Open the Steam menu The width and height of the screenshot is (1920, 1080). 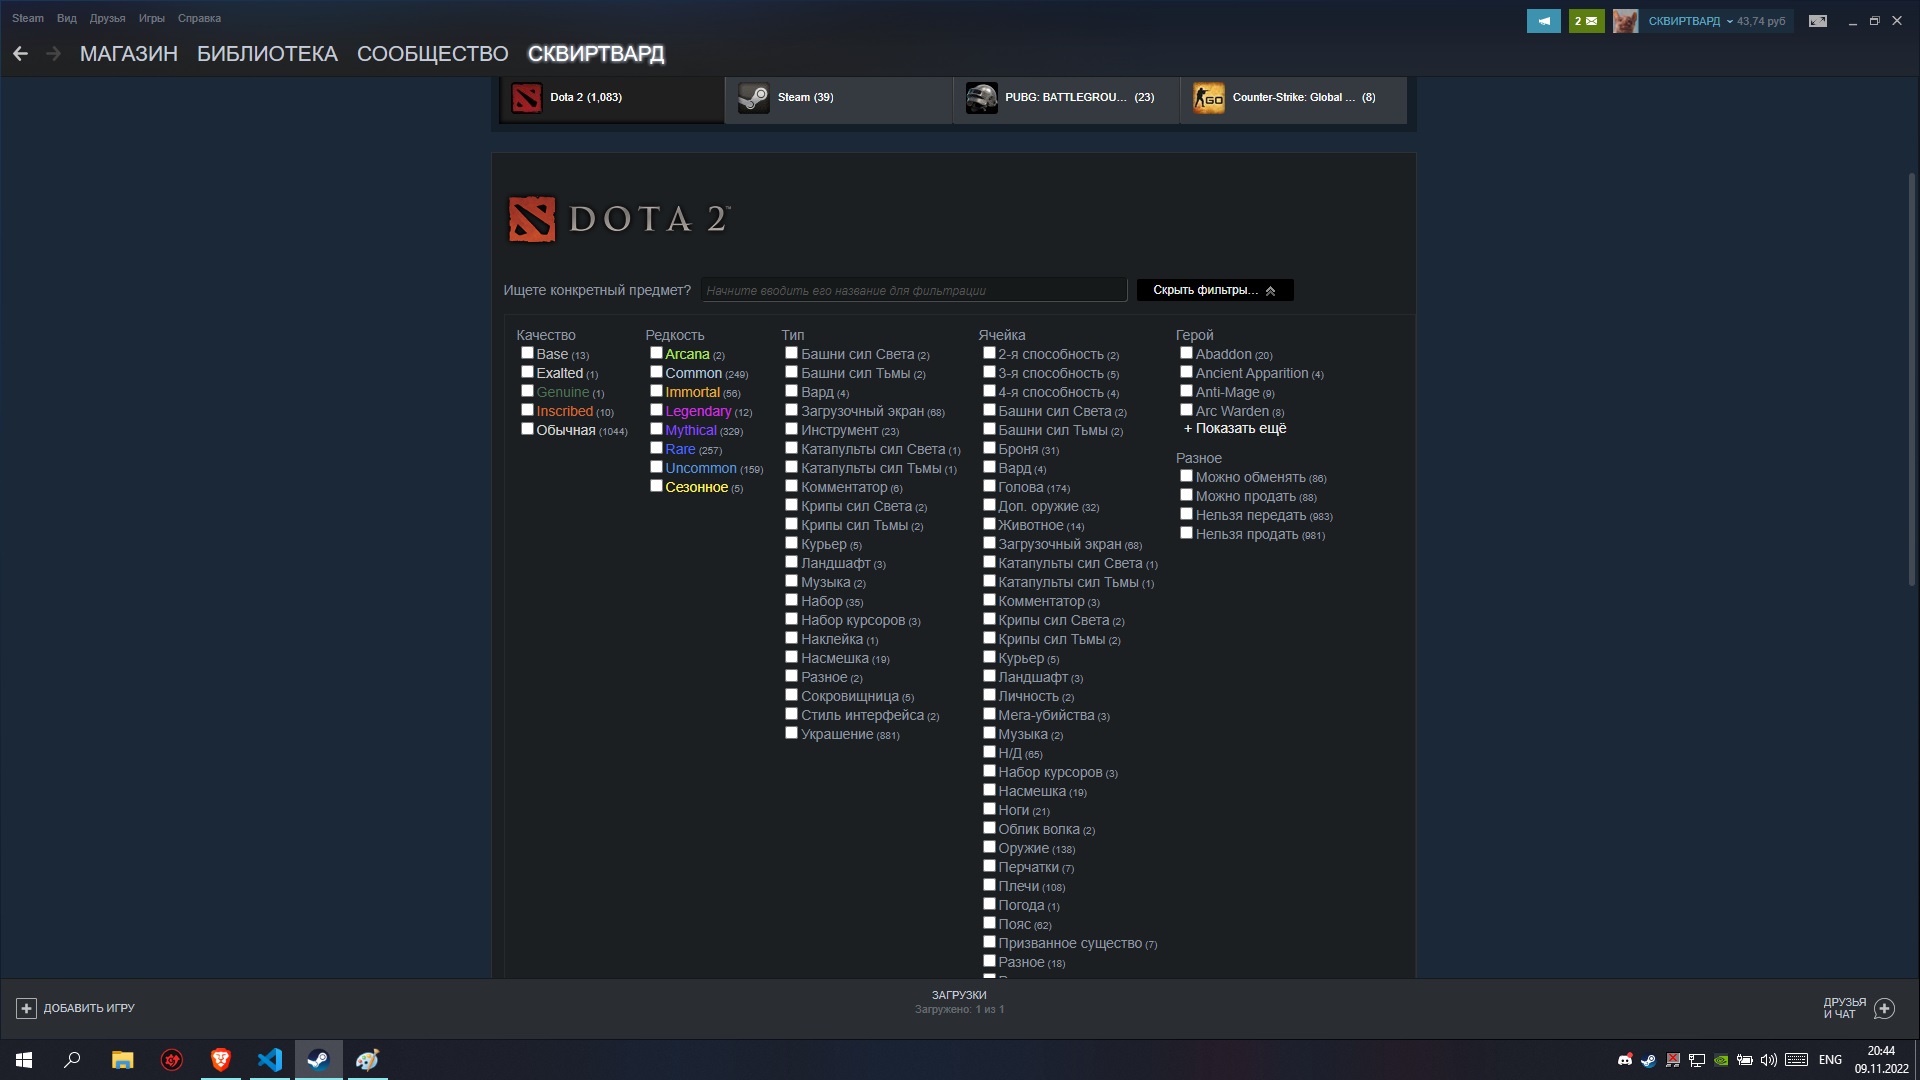28,18
